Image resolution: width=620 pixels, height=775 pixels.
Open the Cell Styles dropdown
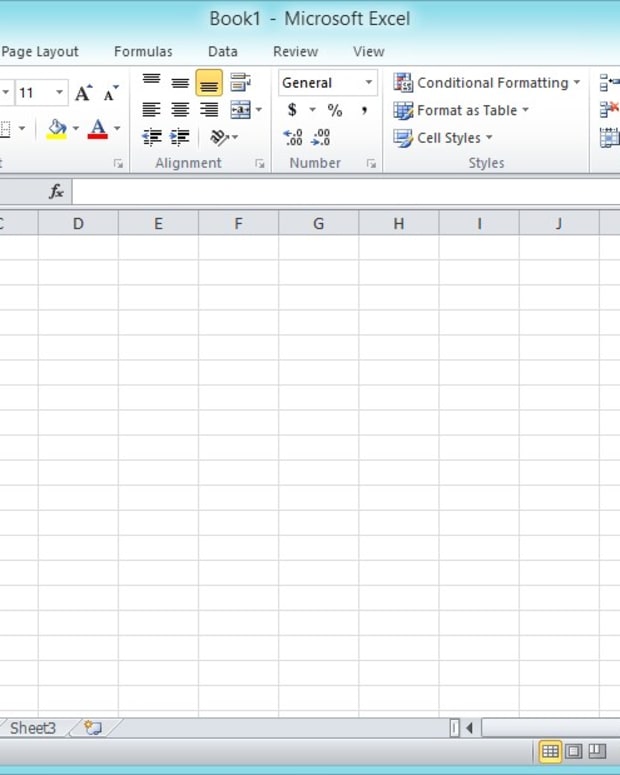coord(444,138)
